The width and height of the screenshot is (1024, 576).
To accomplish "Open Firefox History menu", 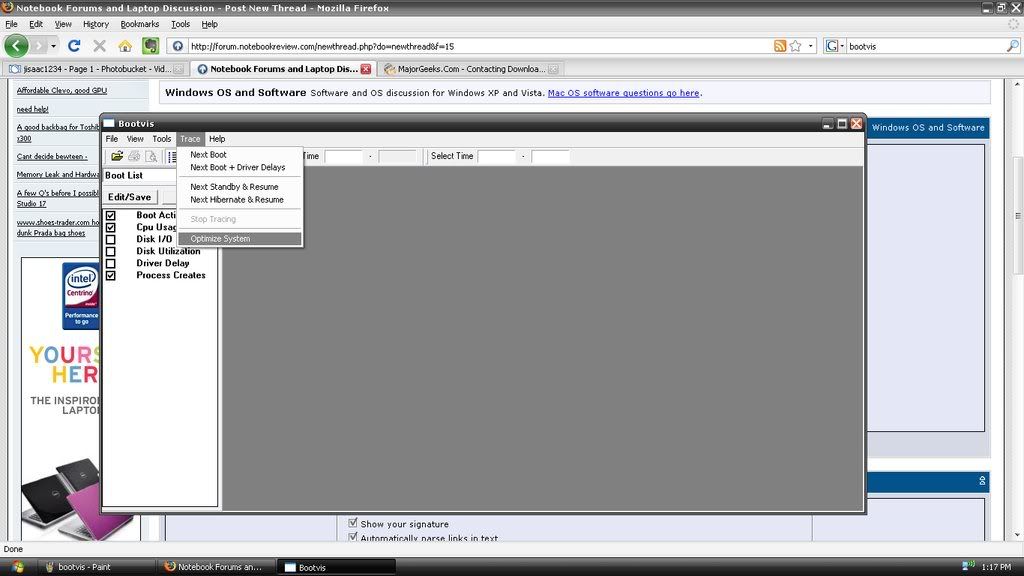I will [95, 24].
